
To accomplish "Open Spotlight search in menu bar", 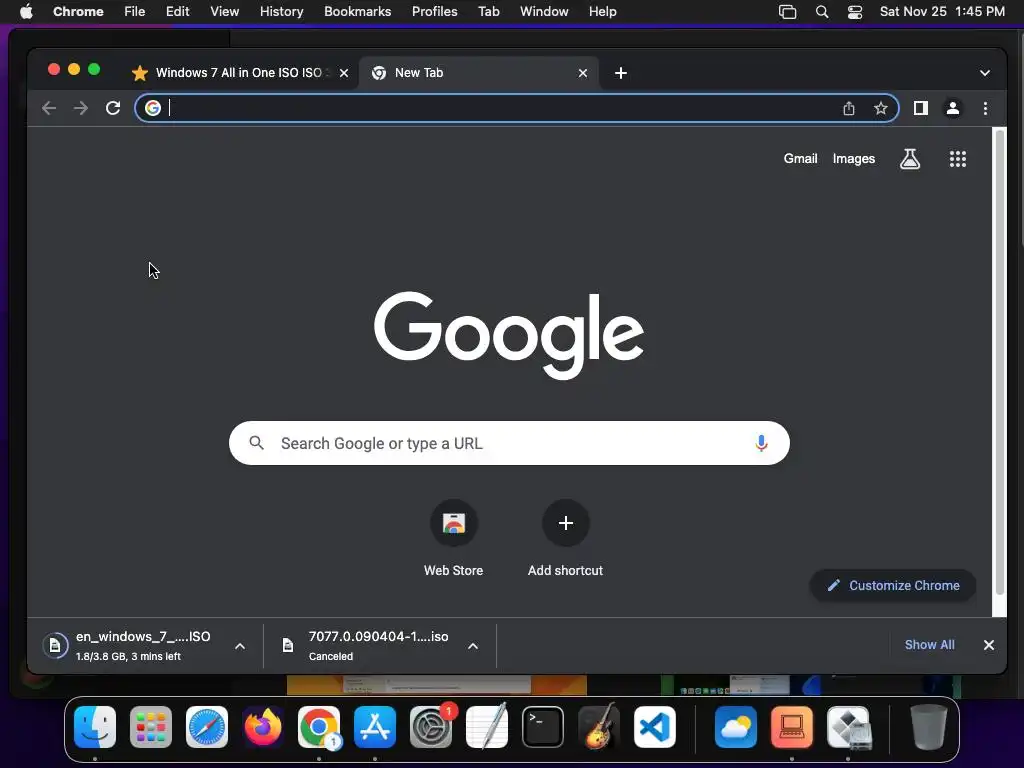I will 822,12.
